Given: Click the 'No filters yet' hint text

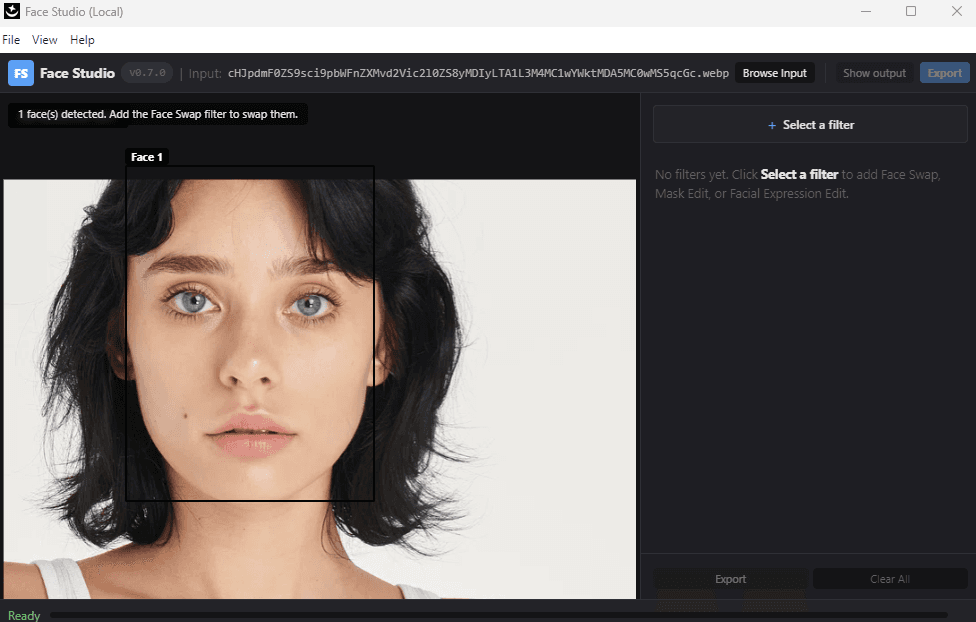Looking at the screenshot, I should [797, 184].
